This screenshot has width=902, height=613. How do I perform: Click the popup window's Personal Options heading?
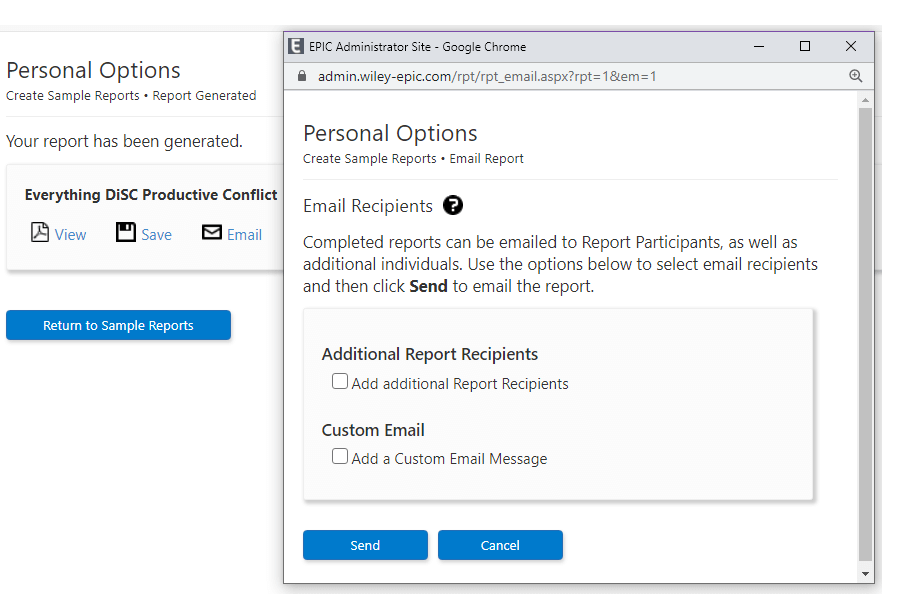click(390, 133)
